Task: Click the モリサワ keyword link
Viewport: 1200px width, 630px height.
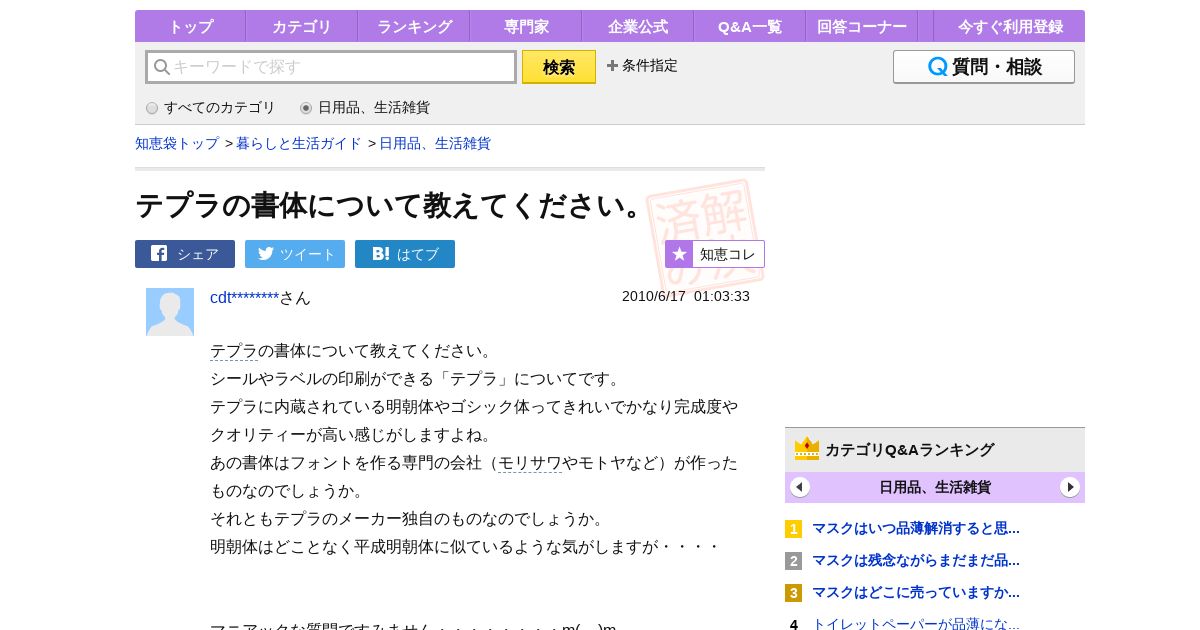Action: click(x=530, y=463)
